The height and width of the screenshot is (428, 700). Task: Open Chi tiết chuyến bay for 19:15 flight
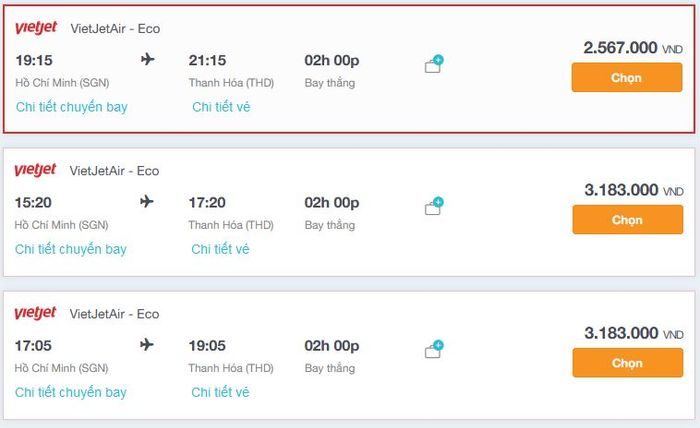click(72, 106)
